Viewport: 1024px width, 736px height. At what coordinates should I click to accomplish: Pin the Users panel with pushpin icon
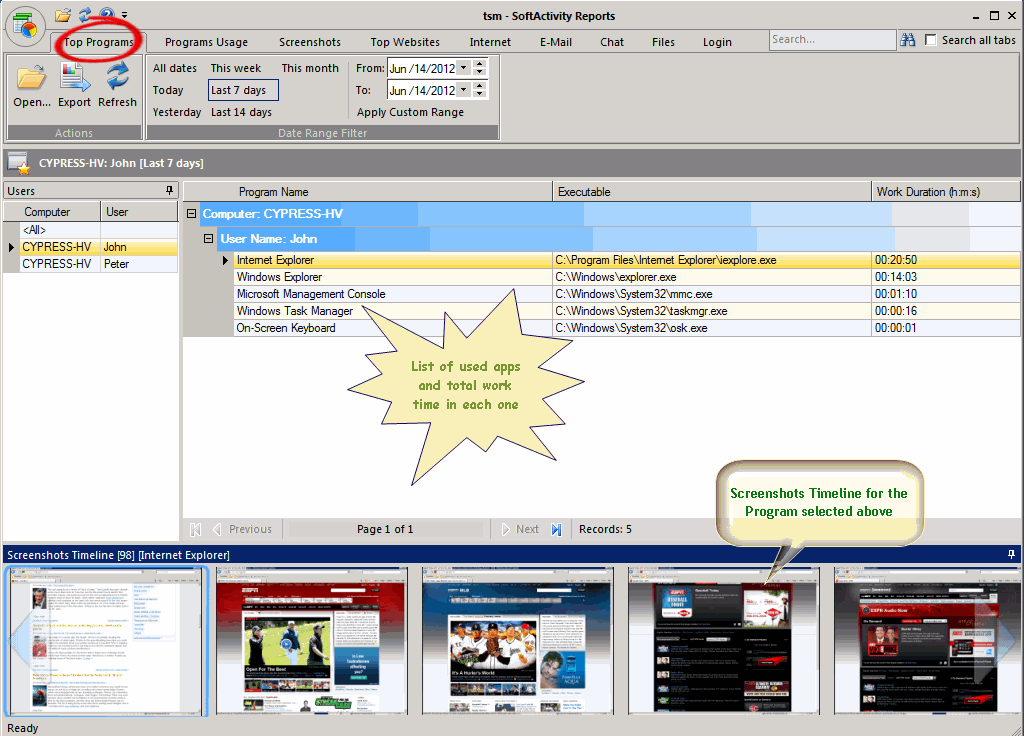click(x=169, y=190)
